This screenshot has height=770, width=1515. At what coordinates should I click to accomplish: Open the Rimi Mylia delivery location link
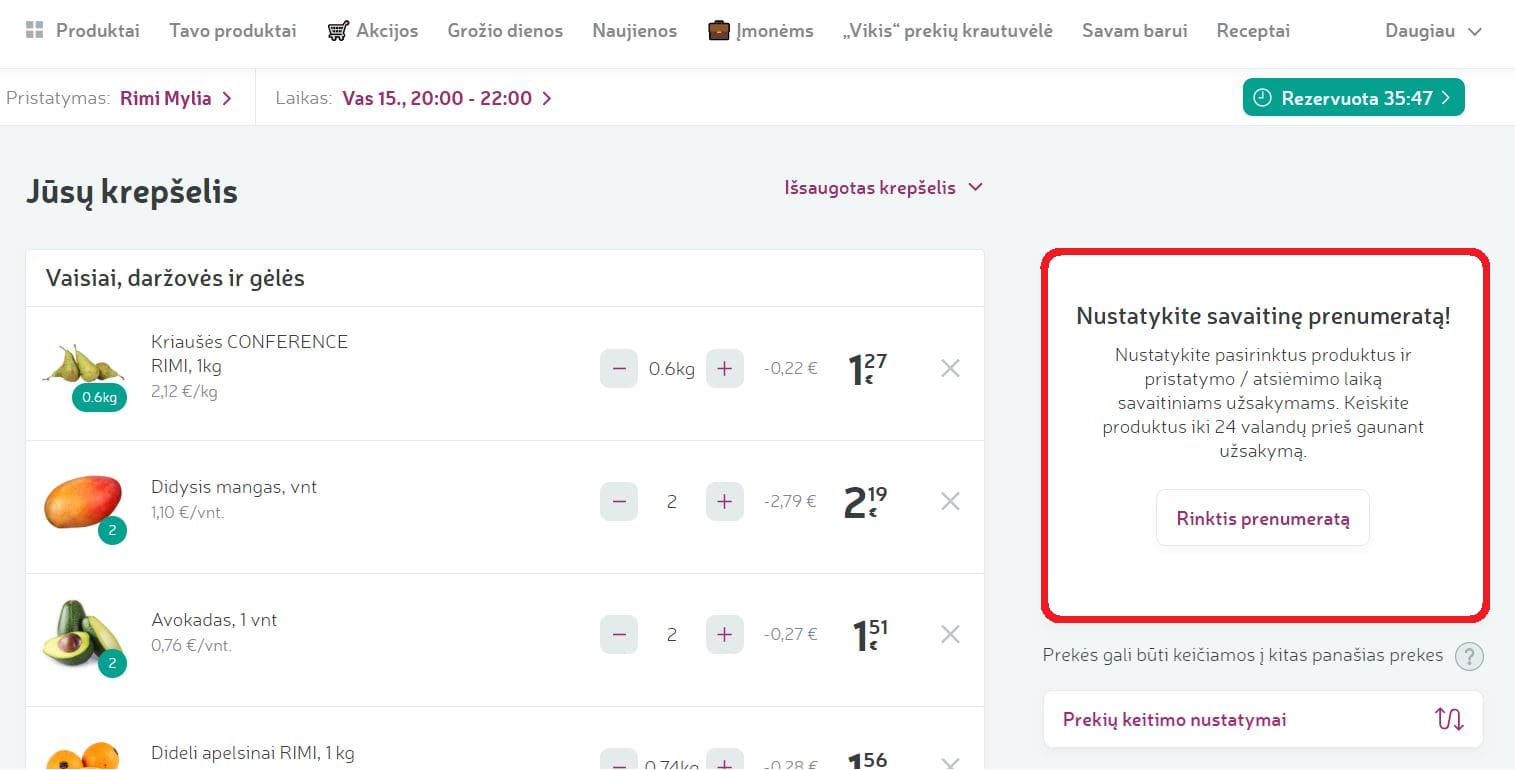(x=175, y=98)
